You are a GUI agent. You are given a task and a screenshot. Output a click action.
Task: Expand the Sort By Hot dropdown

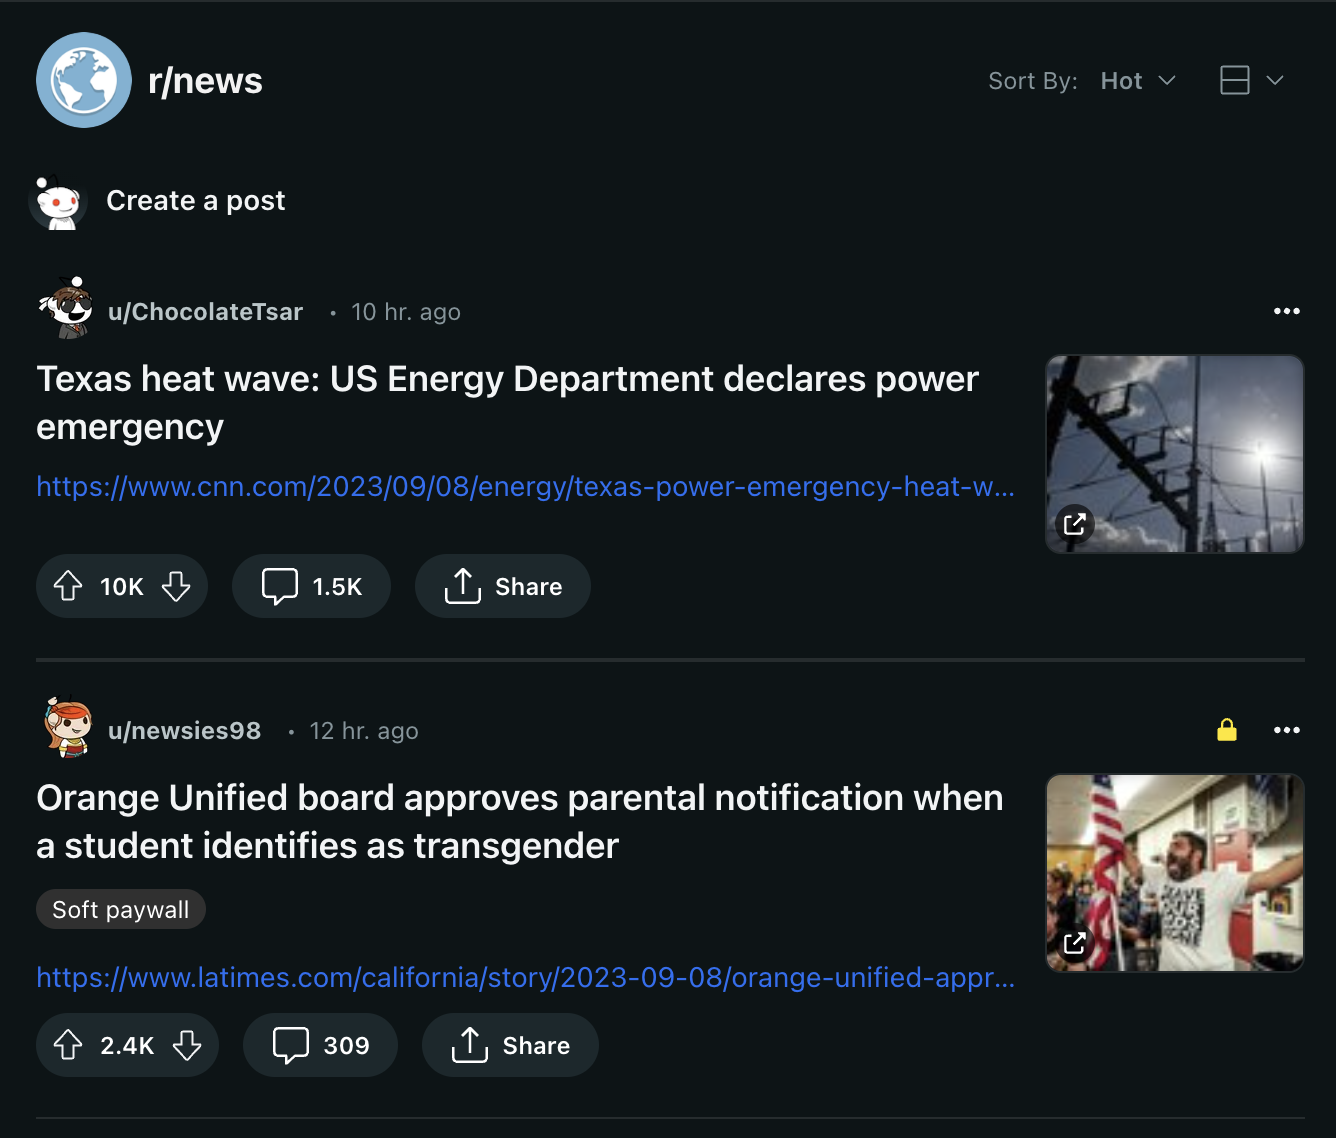(1138, 81)
